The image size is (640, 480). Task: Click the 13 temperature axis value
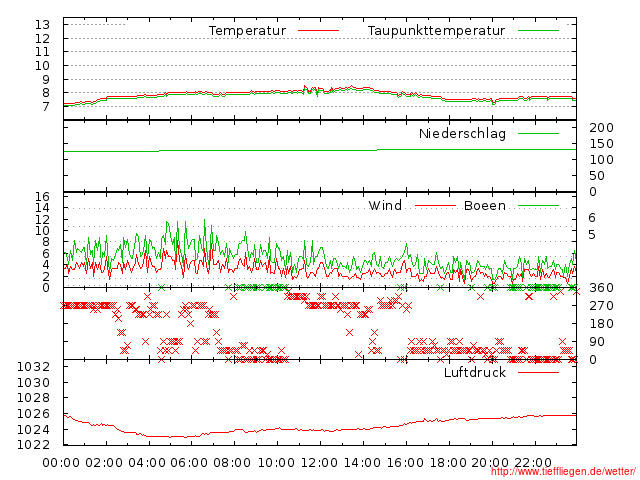coord(42,24)
